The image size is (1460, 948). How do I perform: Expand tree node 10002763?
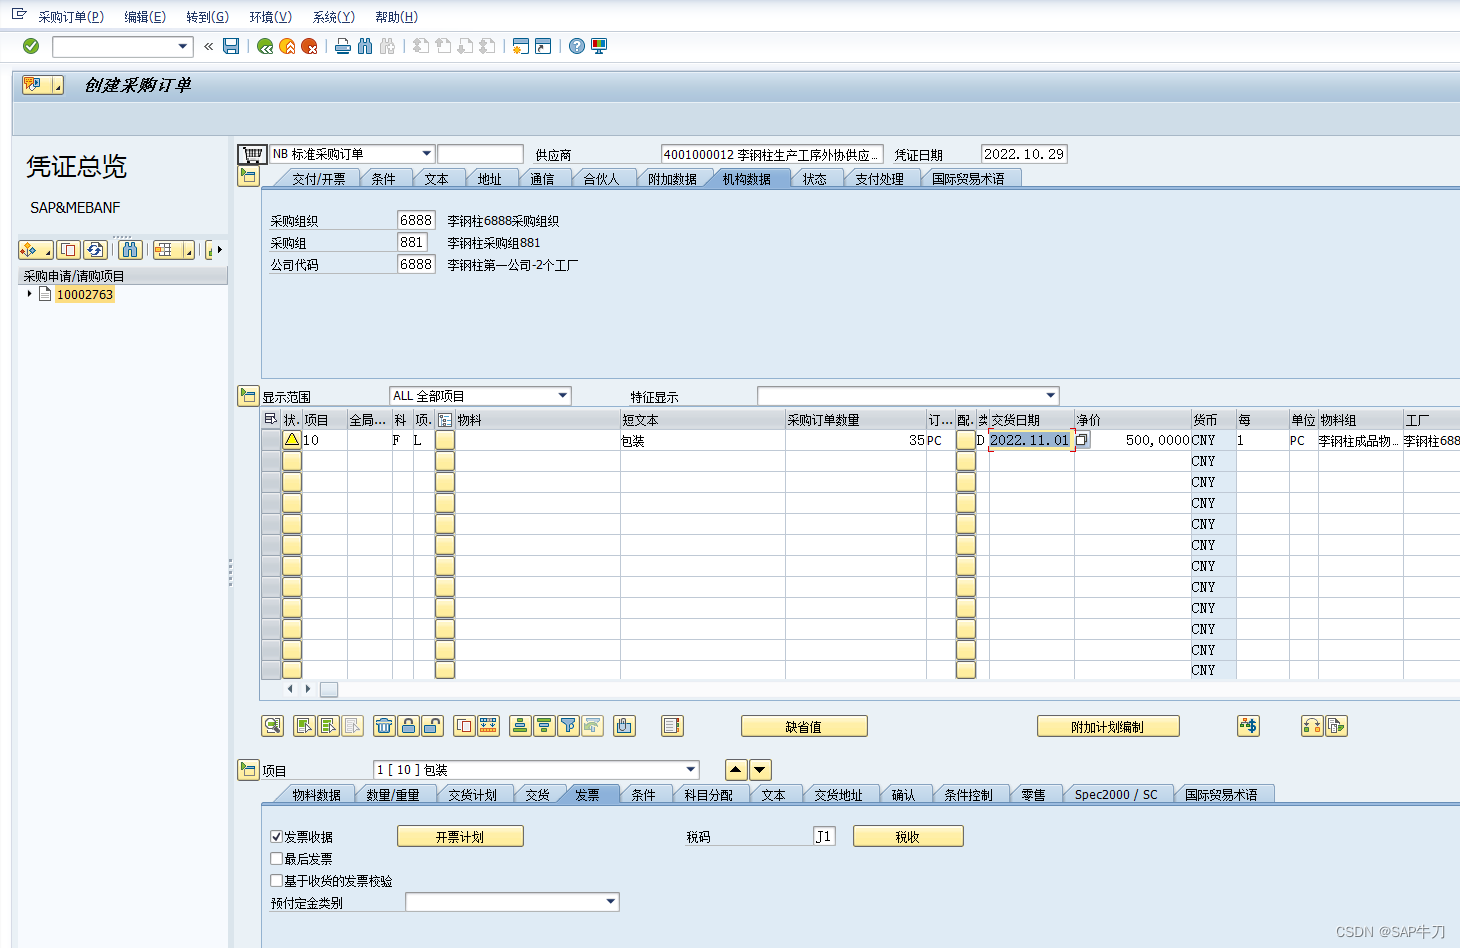click(29, 294)
